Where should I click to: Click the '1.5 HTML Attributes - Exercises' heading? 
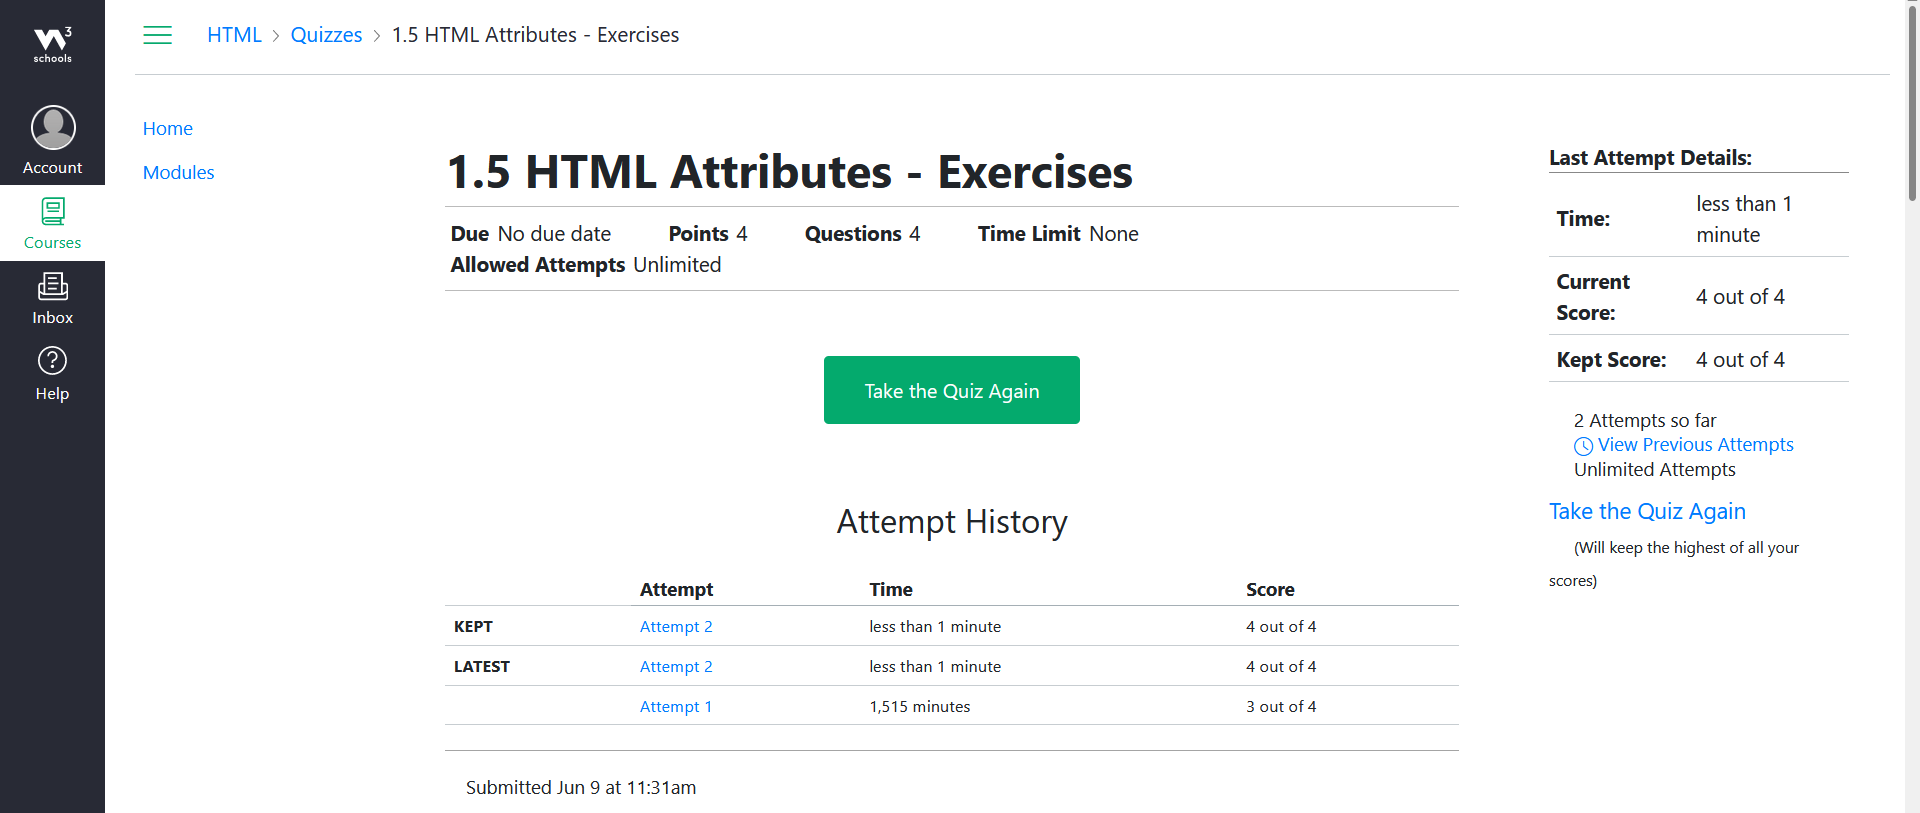coord(790,172)
